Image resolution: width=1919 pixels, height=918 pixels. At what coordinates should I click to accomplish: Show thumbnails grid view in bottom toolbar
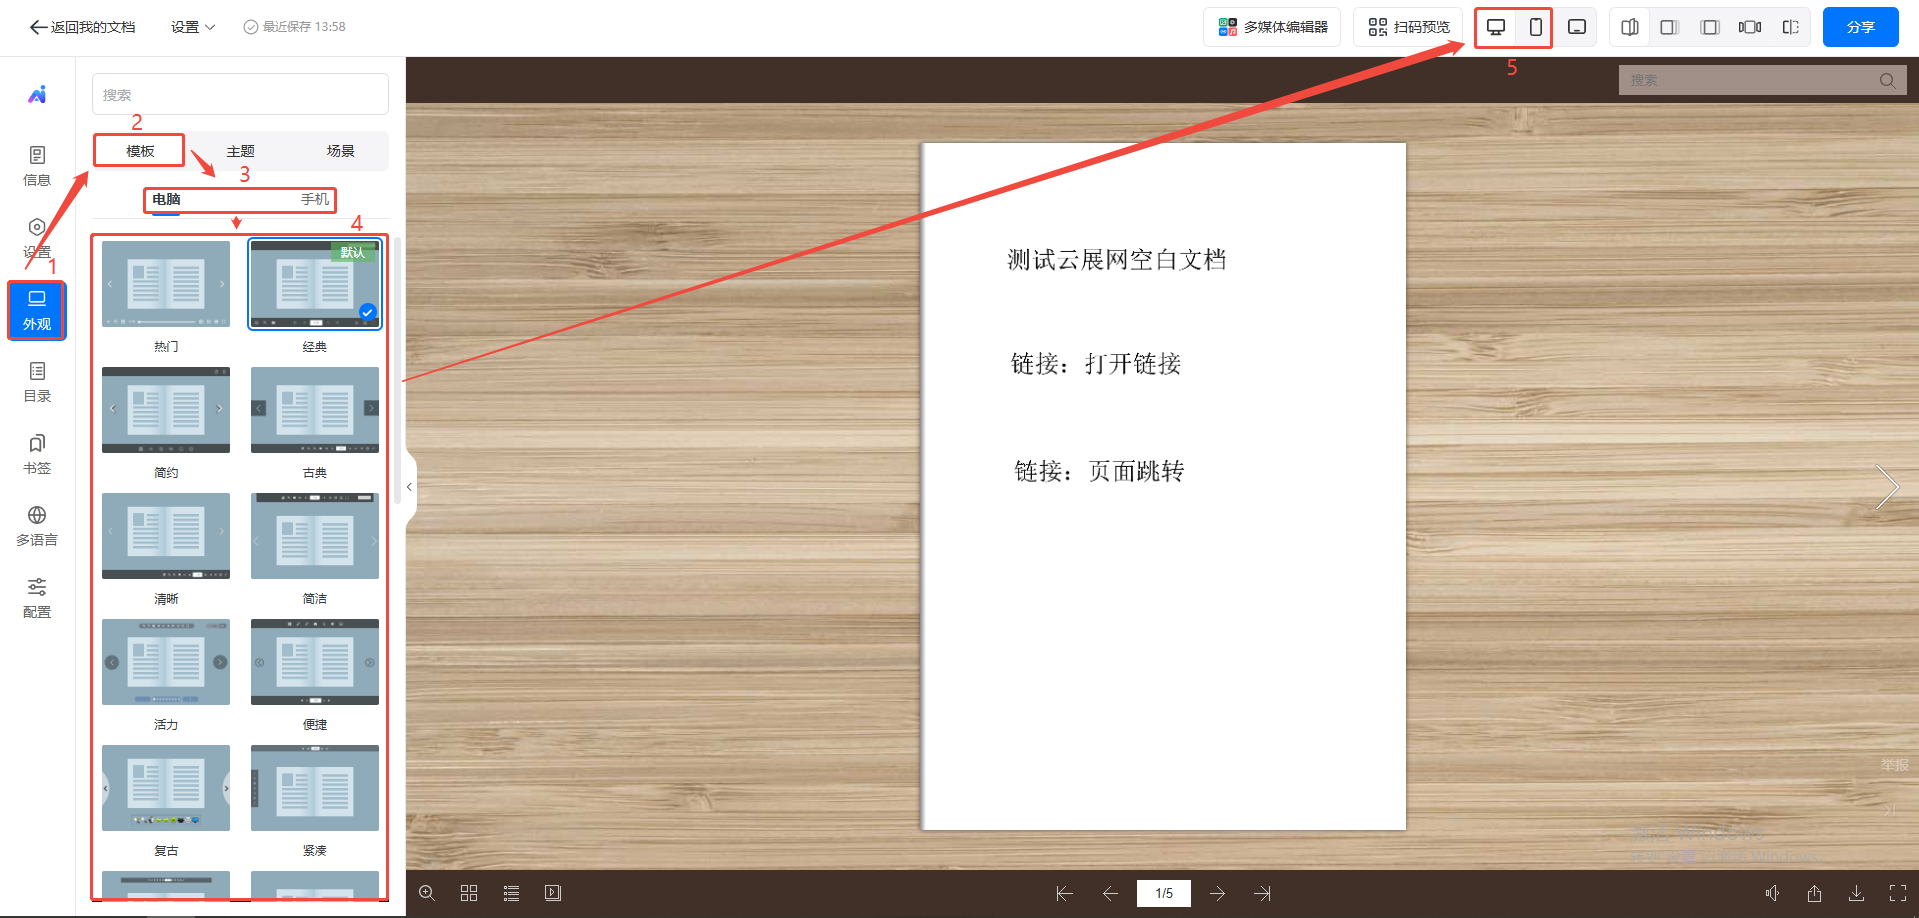pos(469,893)
